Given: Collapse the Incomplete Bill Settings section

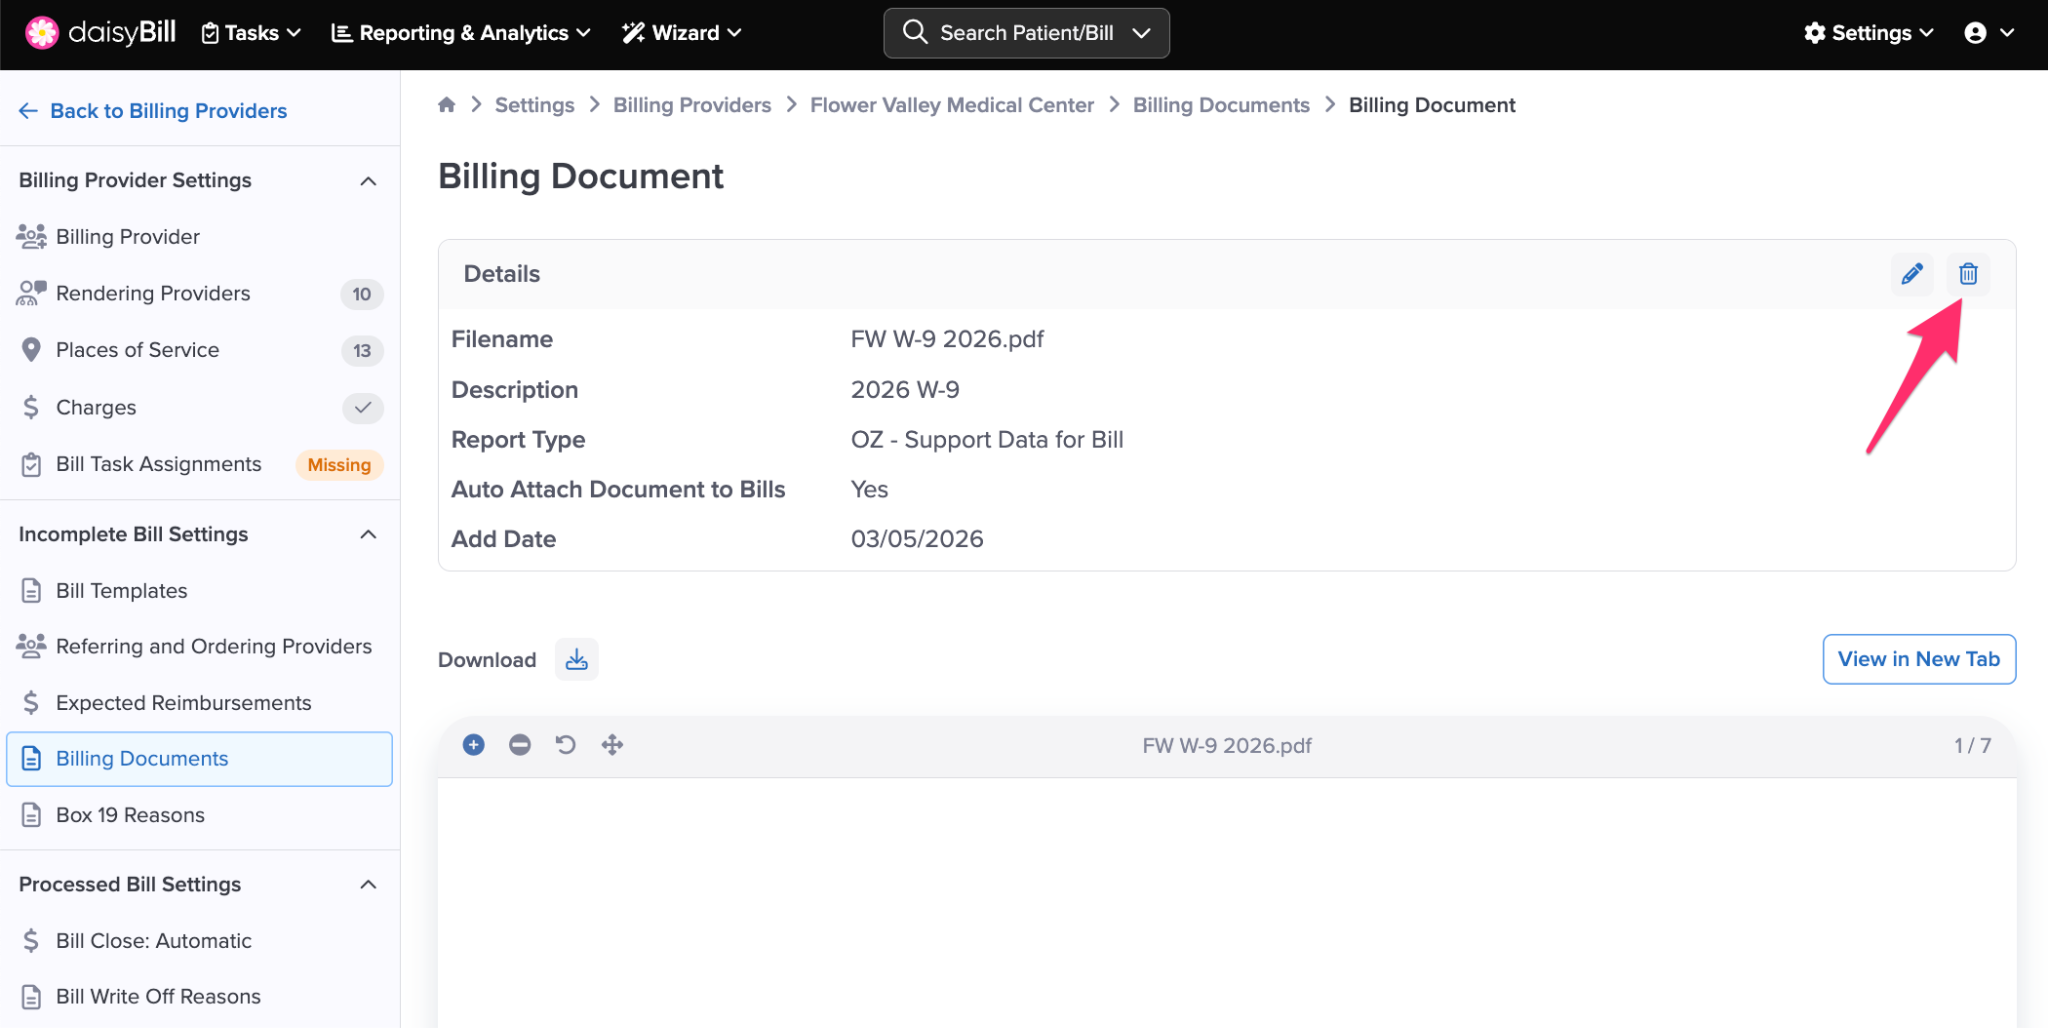Looking at the screenshot, I should (368, 535).
